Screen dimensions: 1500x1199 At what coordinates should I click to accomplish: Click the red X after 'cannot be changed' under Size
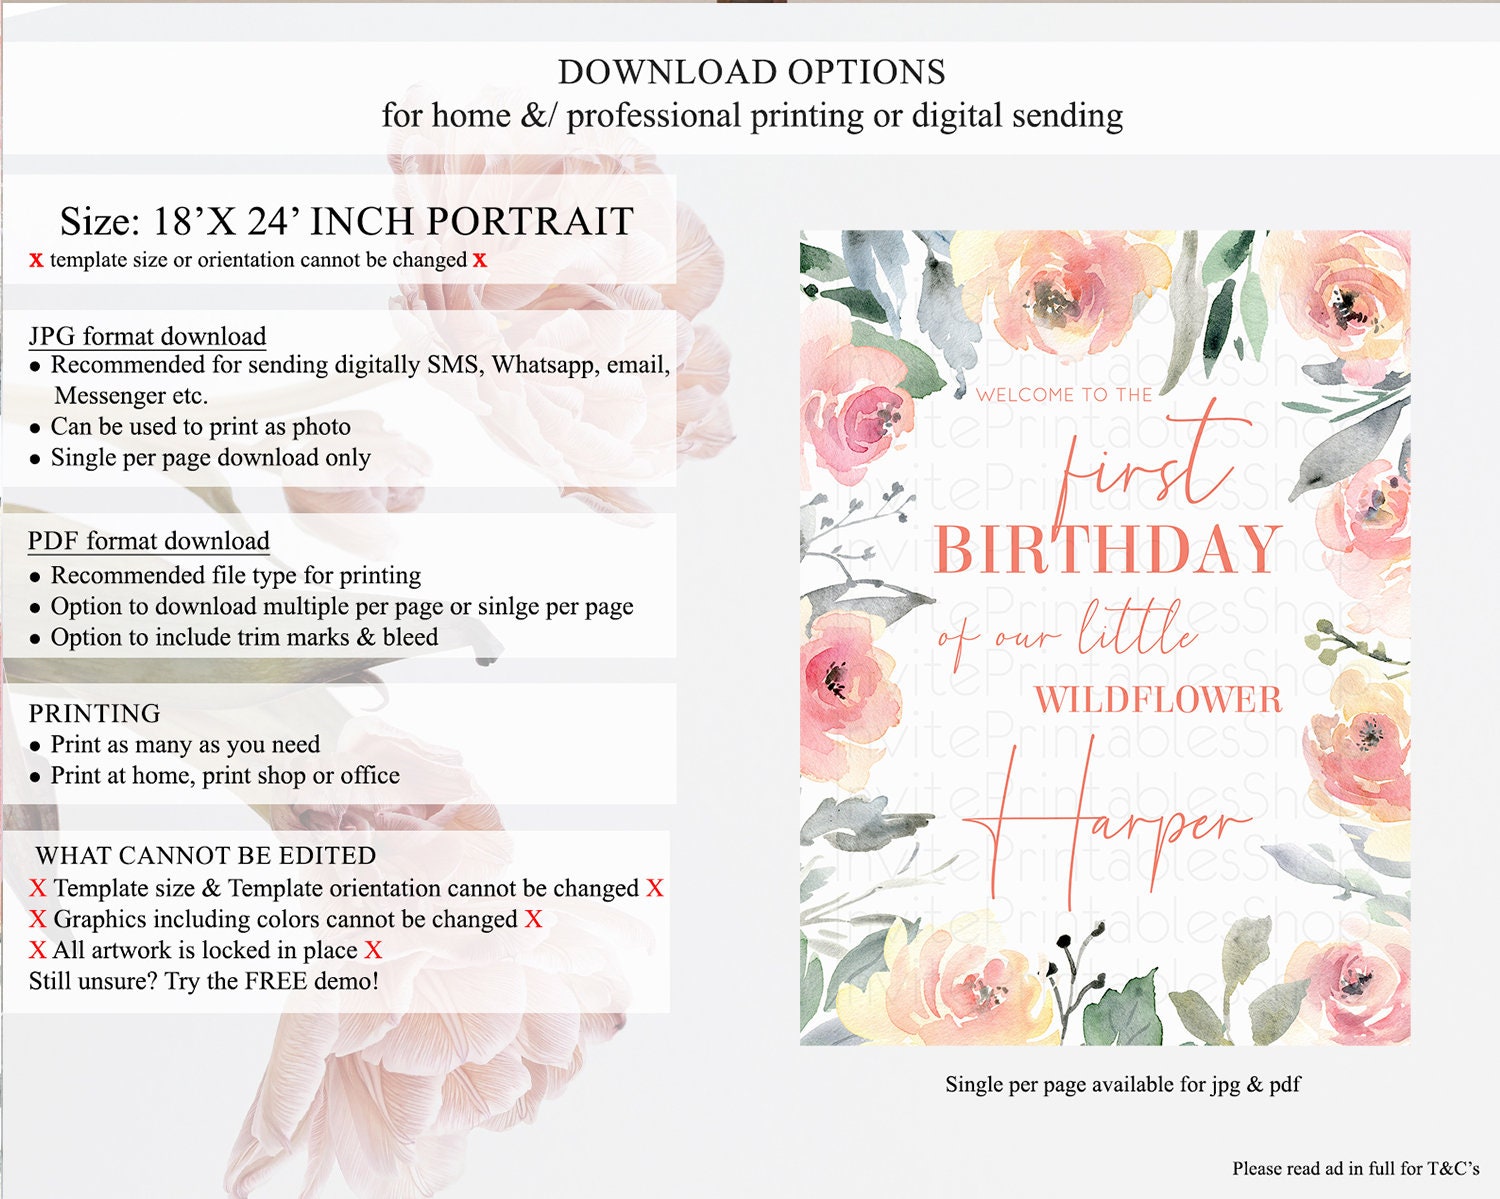click(480, 260)
